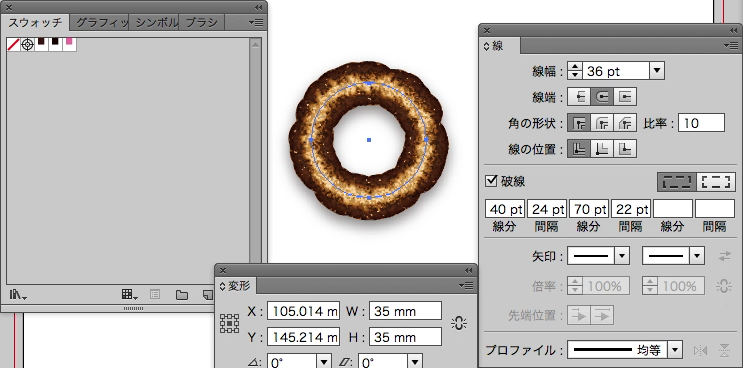Switch to the ブラシ tab
This screenshot has height=368, width=743.
[x=201, y=22]
